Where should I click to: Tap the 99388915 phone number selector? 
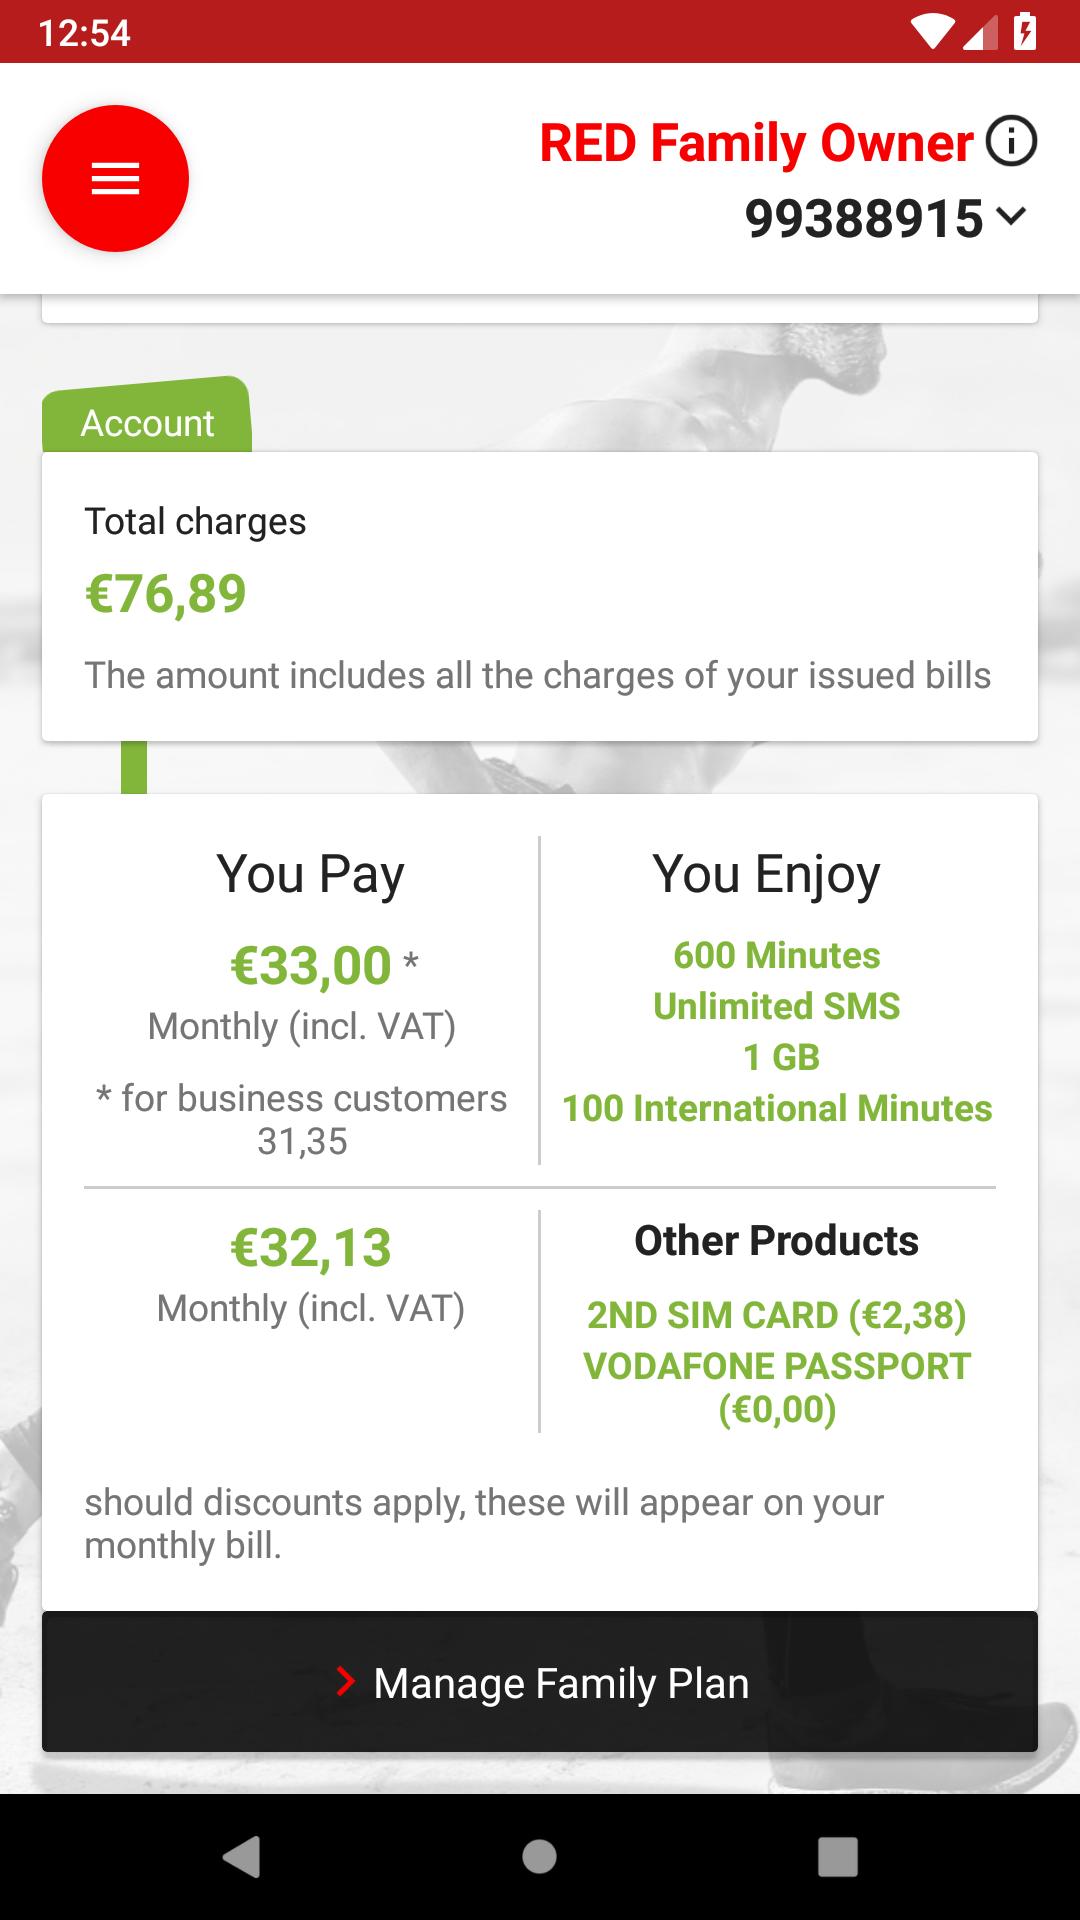[x=864, y=218]
